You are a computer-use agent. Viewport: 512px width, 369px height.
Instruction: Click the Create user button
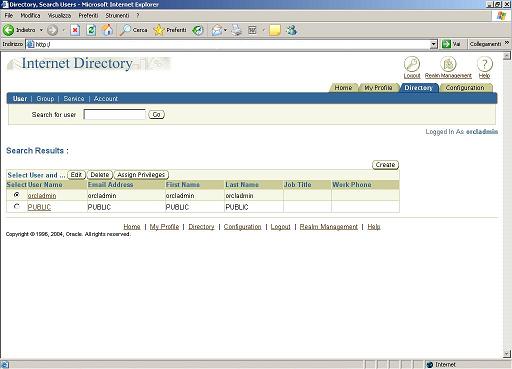385,165
